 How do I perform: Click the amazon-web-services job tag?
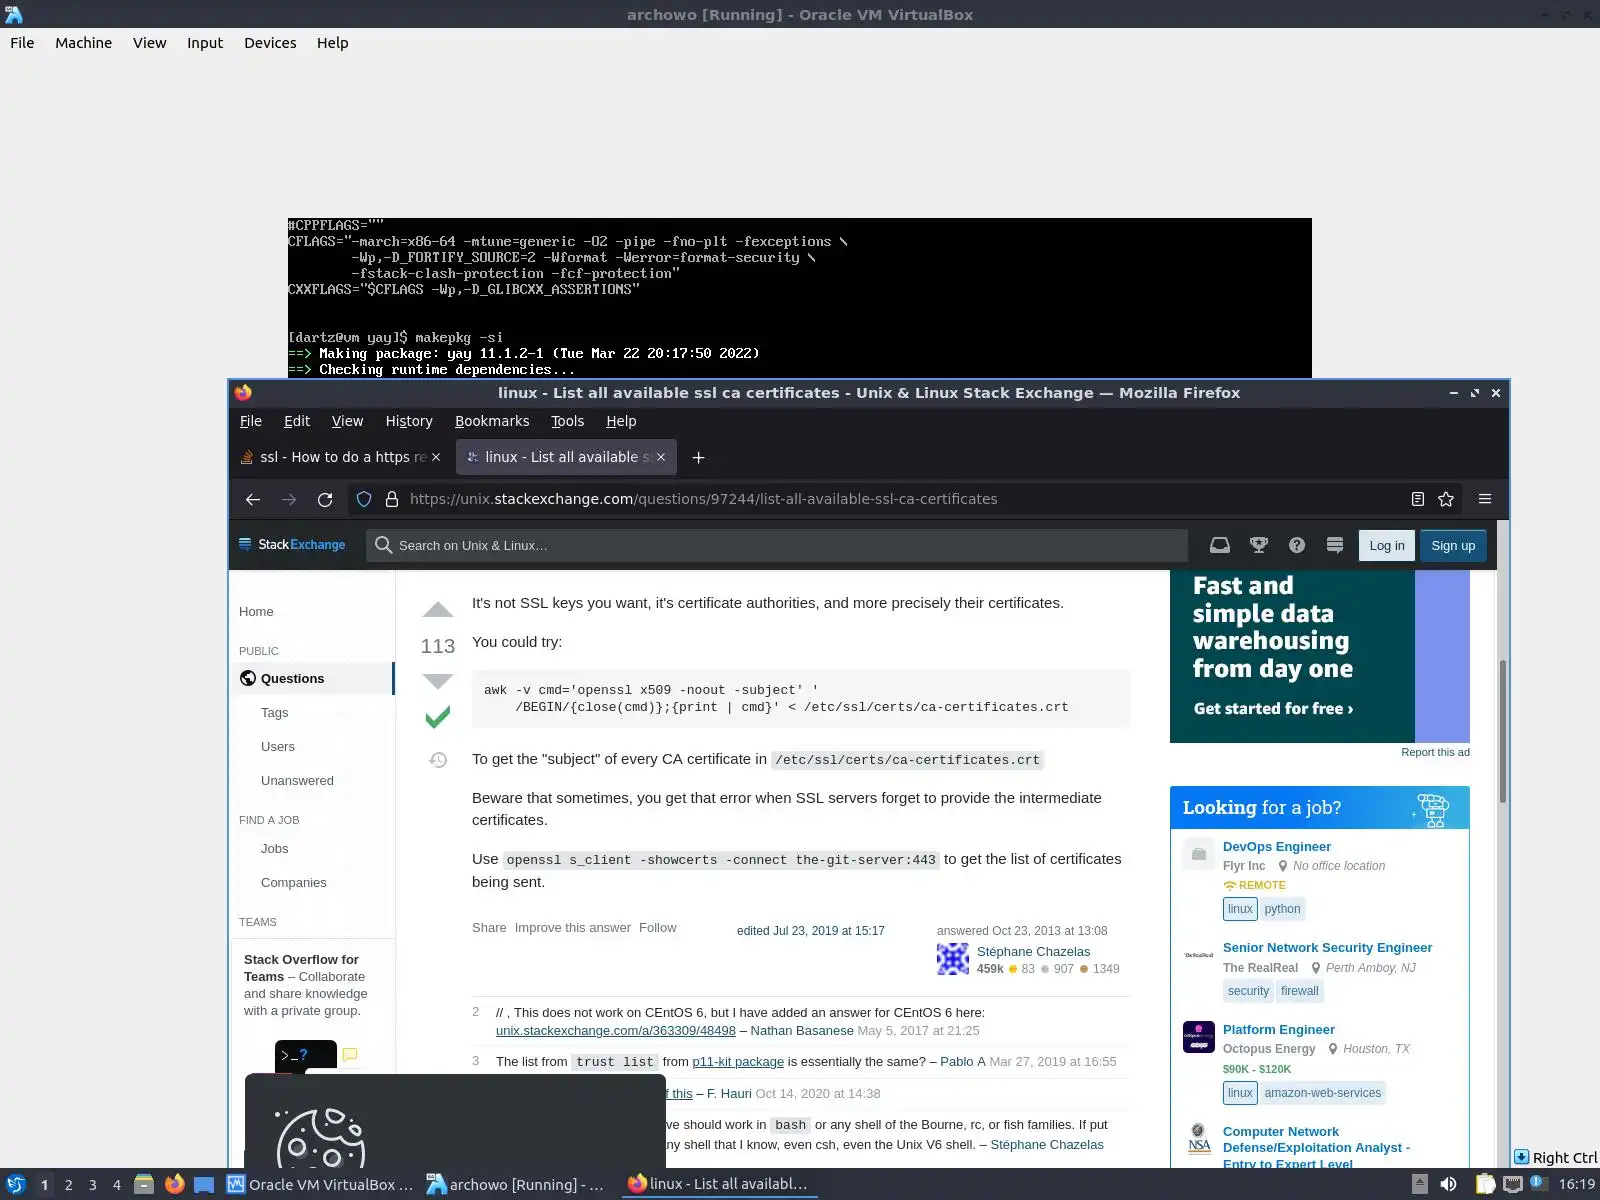pos(1322,1093)
